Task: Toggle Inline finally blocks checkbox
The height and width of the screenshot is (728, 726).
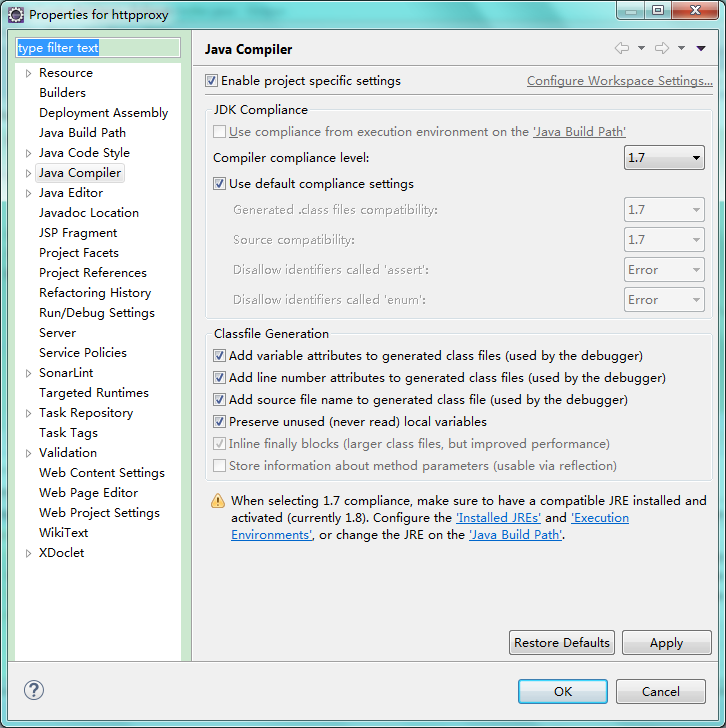Action: coord(219,443)
